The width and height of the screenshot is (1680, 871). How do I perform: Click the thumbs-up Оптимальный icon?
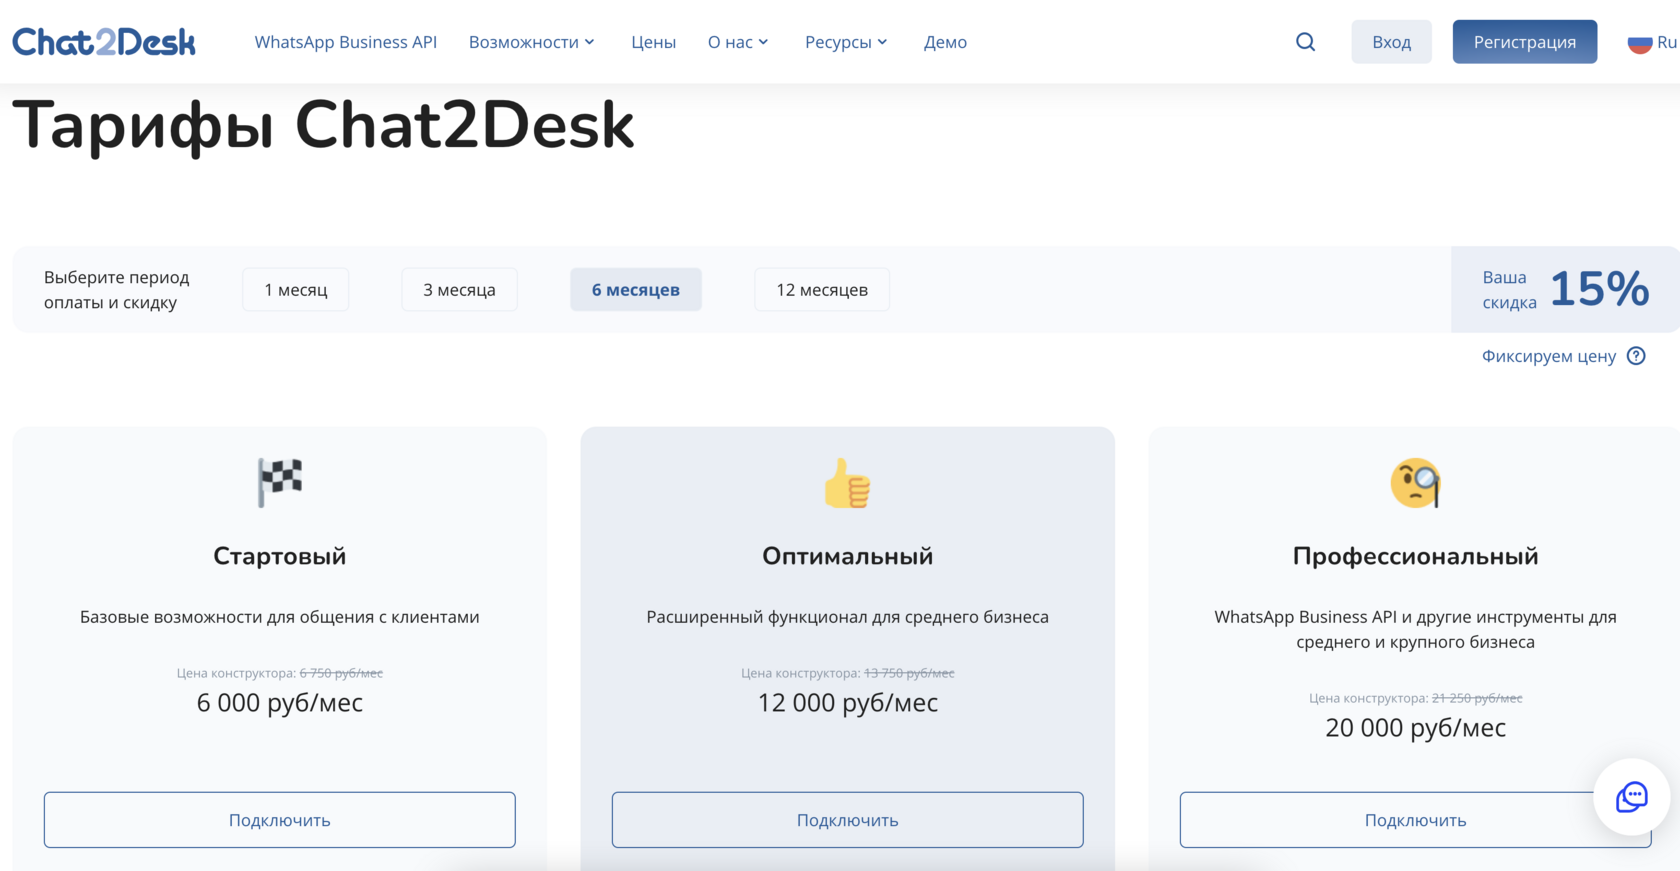848,483
